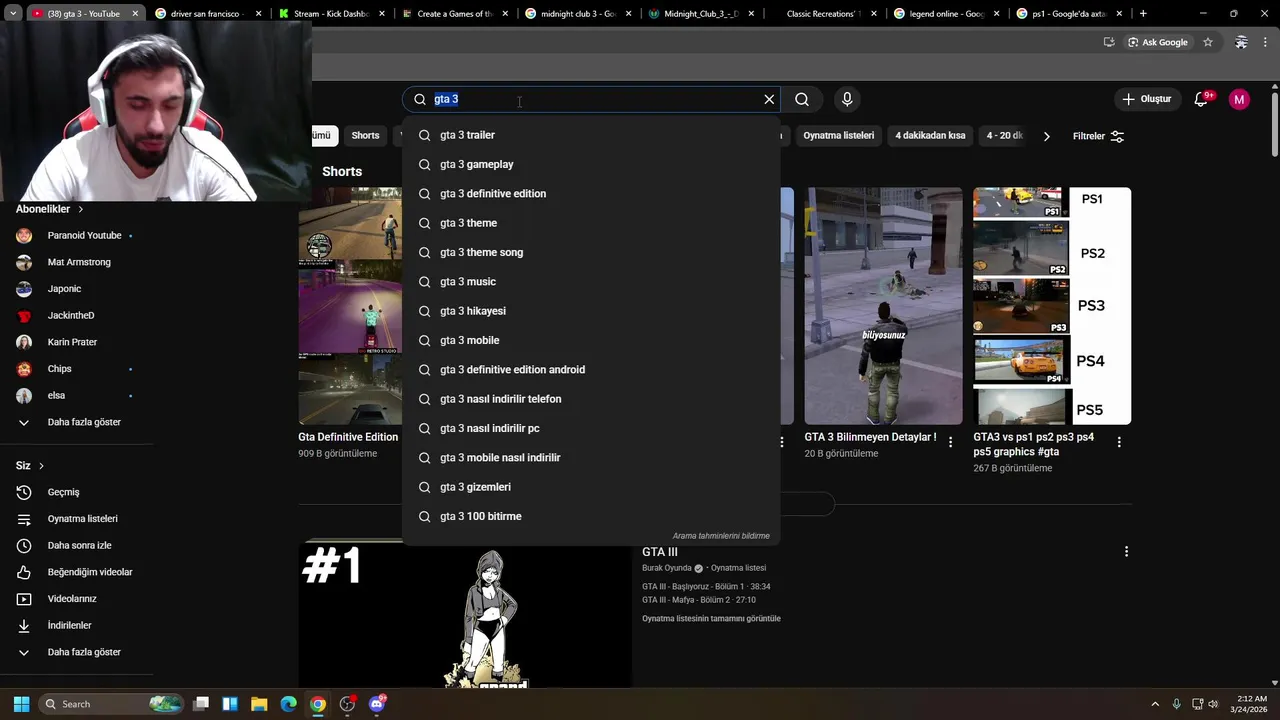The height and width of the screenshot is (720, 1280).
Task: Open the account avatar menu
Action: tap(1239, 99)
